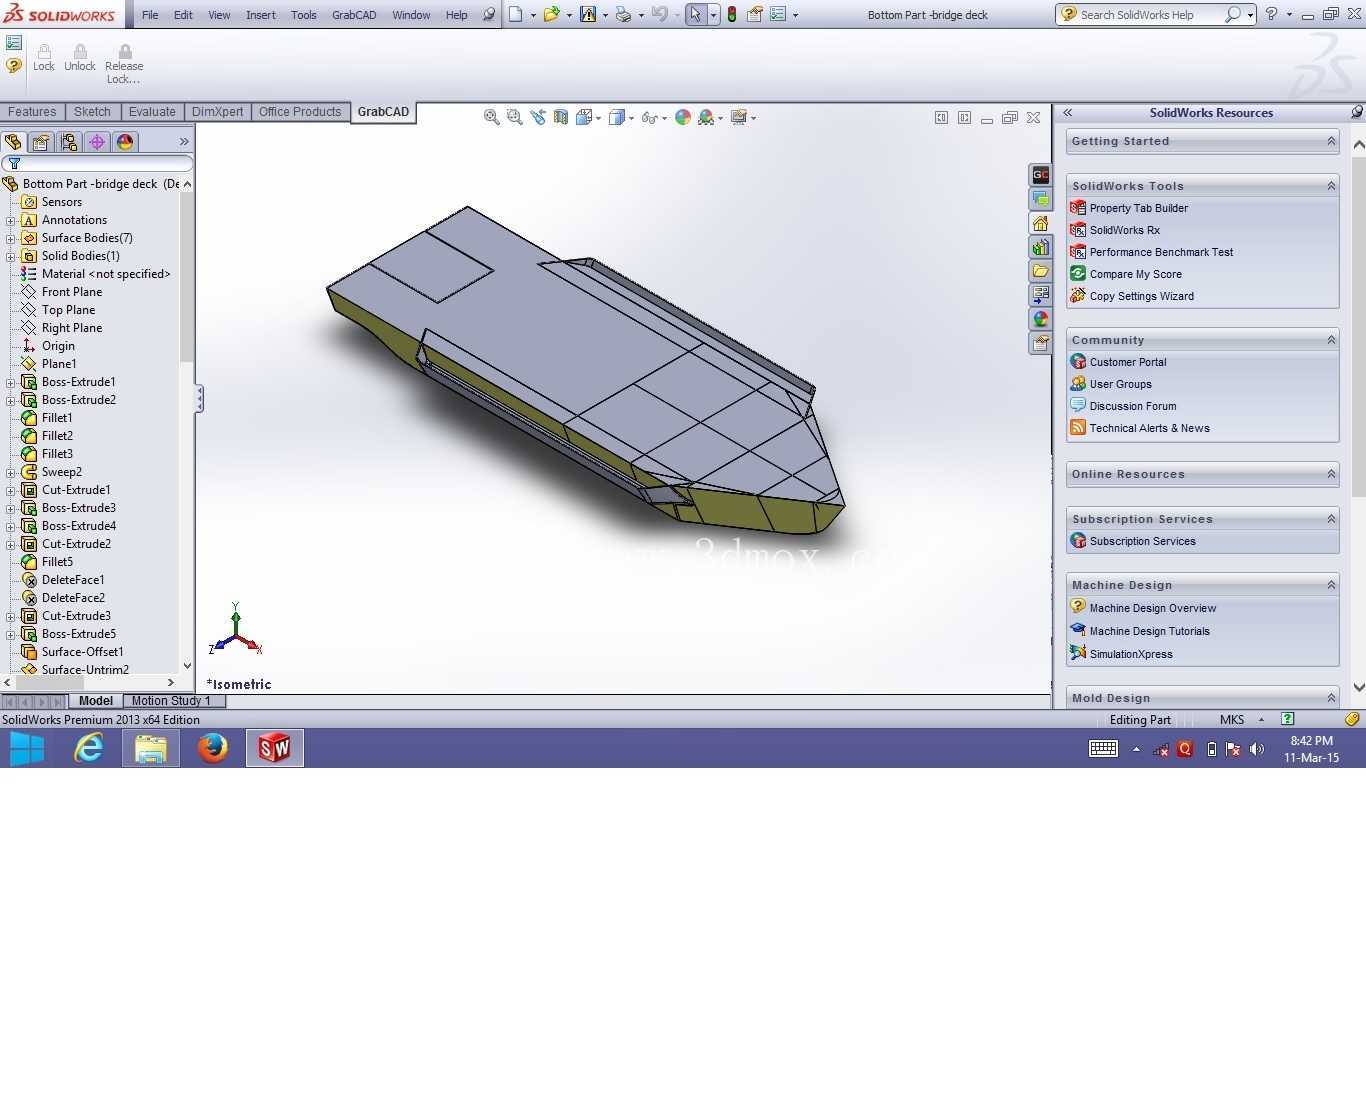Open the GrabCAD menu
The height and width of the screenshot is (1116, 1366).
[x=354, y=15]
